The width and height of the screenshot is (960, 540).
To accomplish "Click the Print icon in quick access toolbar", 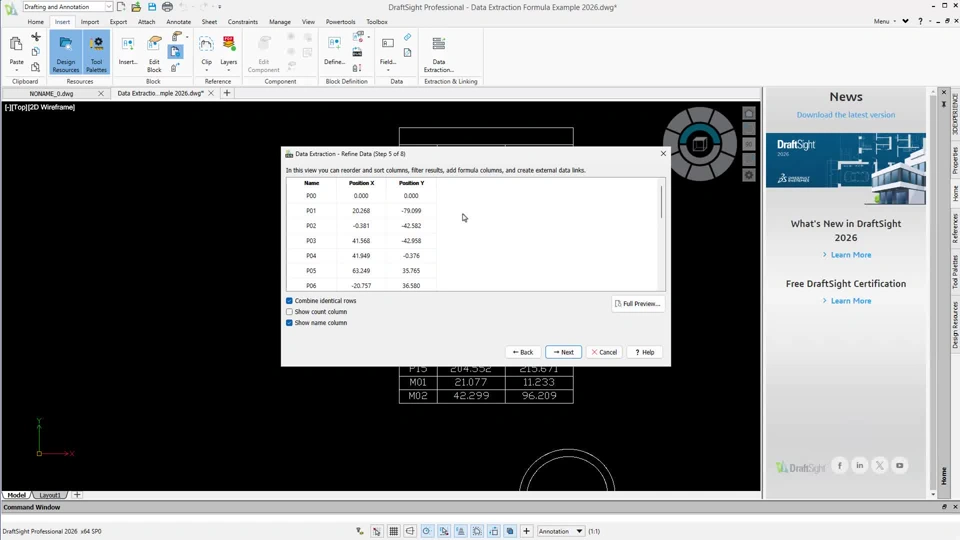I will (x=167, y=7).
